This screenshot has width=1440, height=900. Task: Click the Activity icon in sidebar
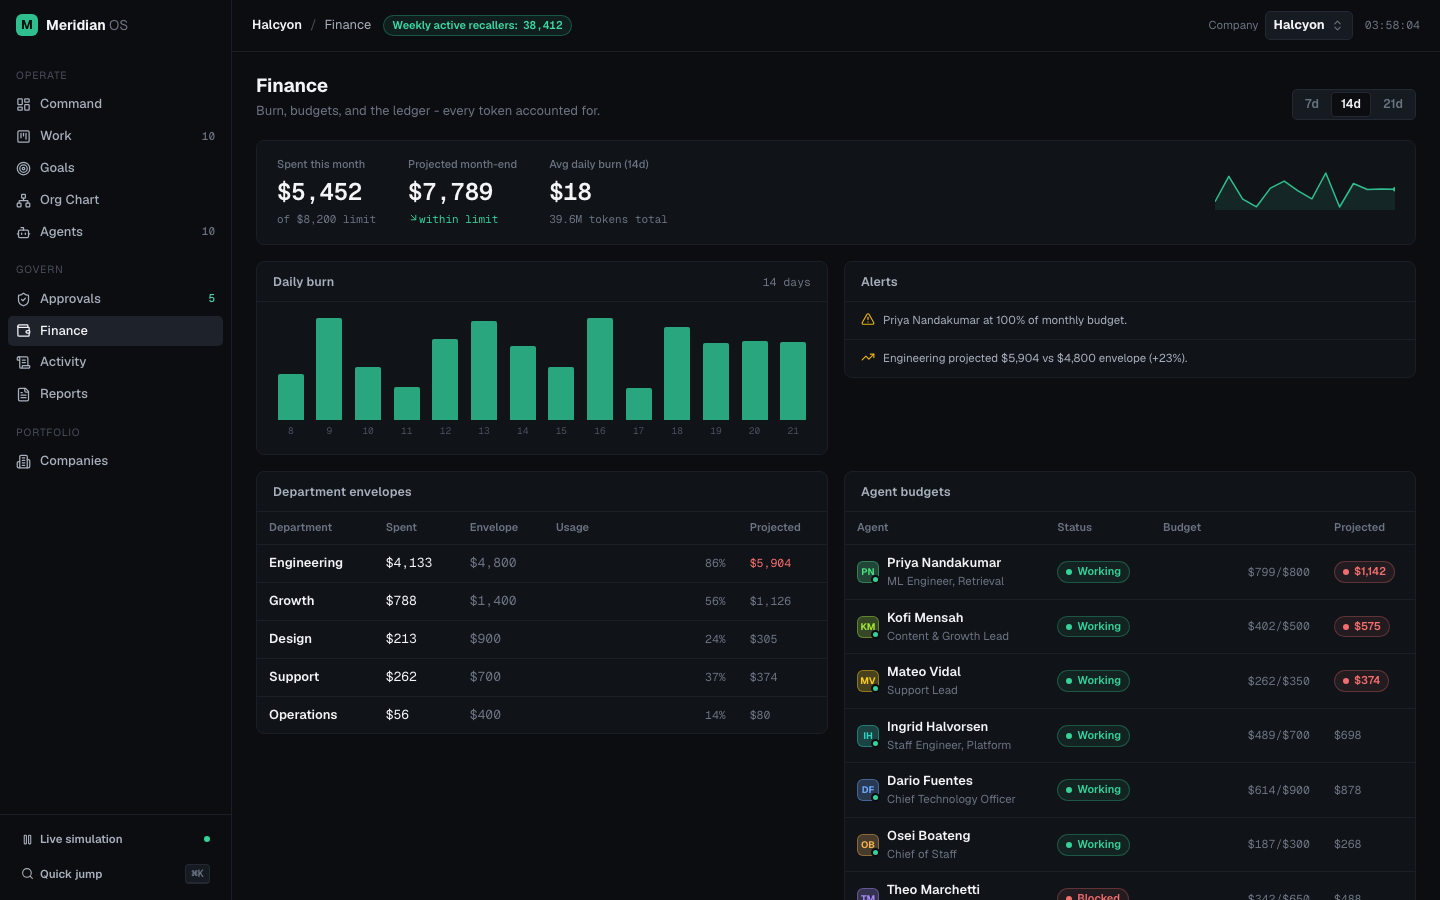click(23, 362)
